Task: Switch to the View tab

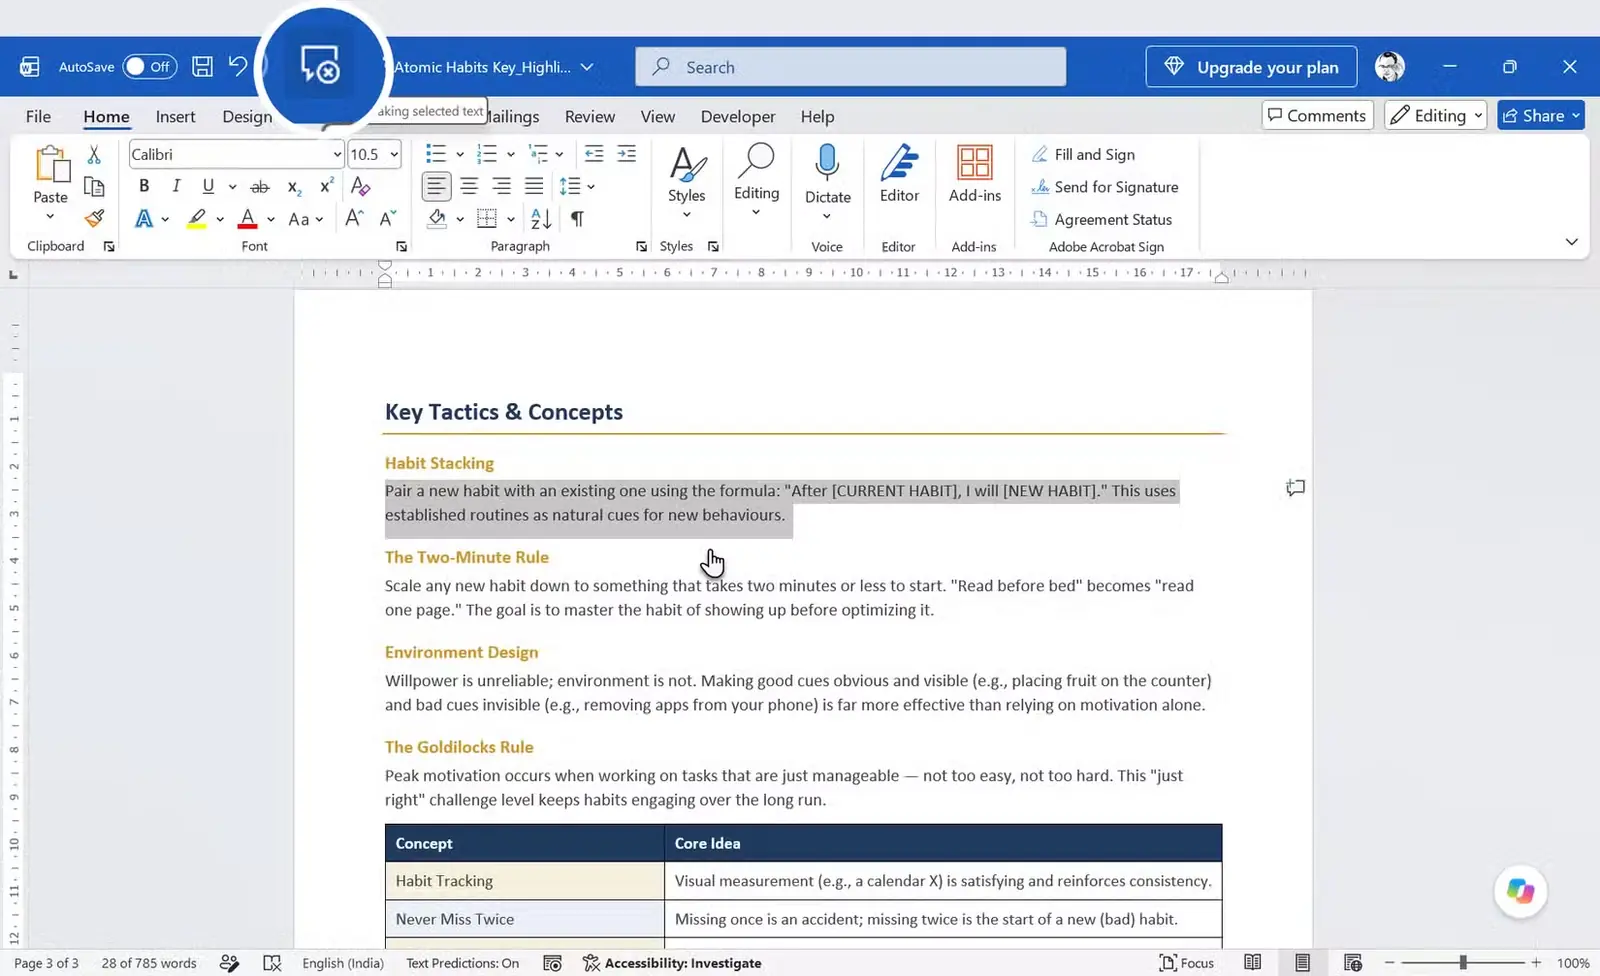Action: (x=657, y=116)
